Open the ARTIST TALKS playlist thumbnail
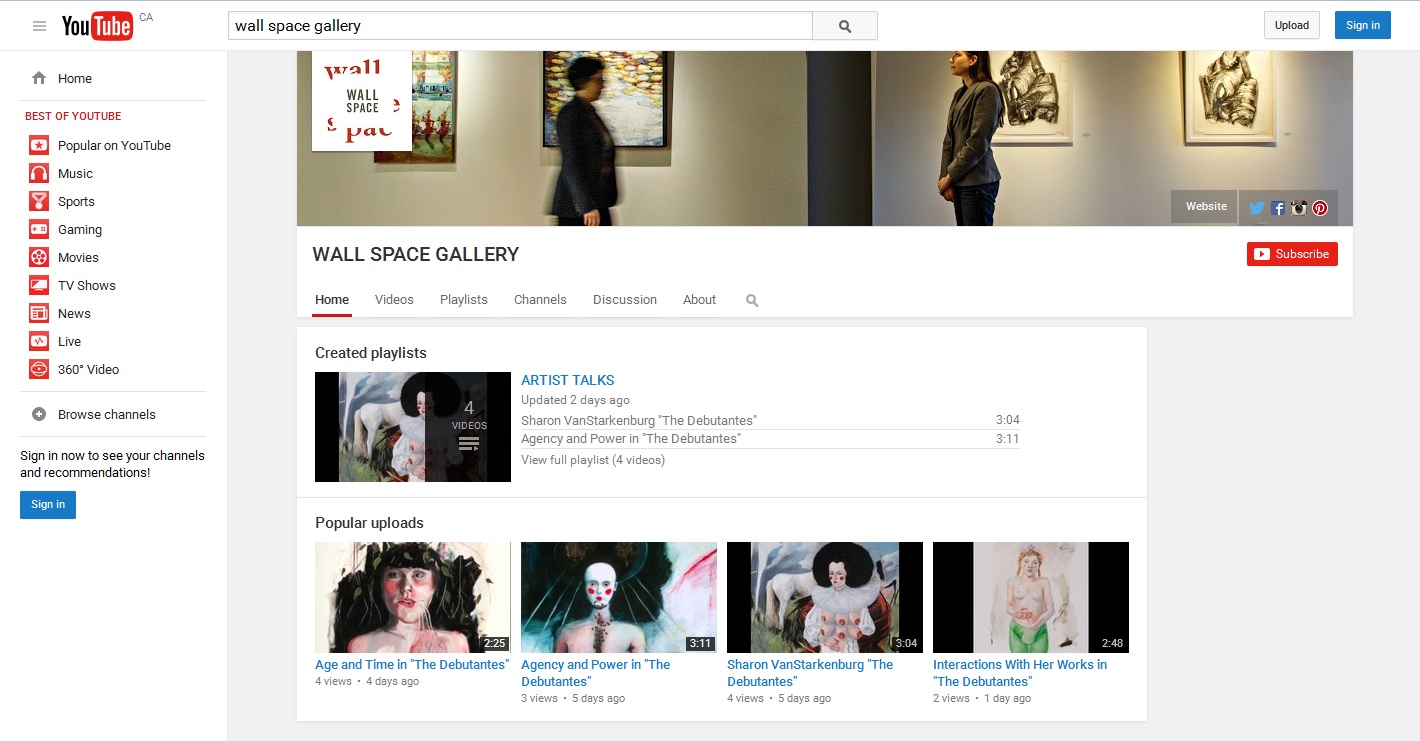Screen dimensions: 1420x741 pyautogui.click(x=413, y=427)
